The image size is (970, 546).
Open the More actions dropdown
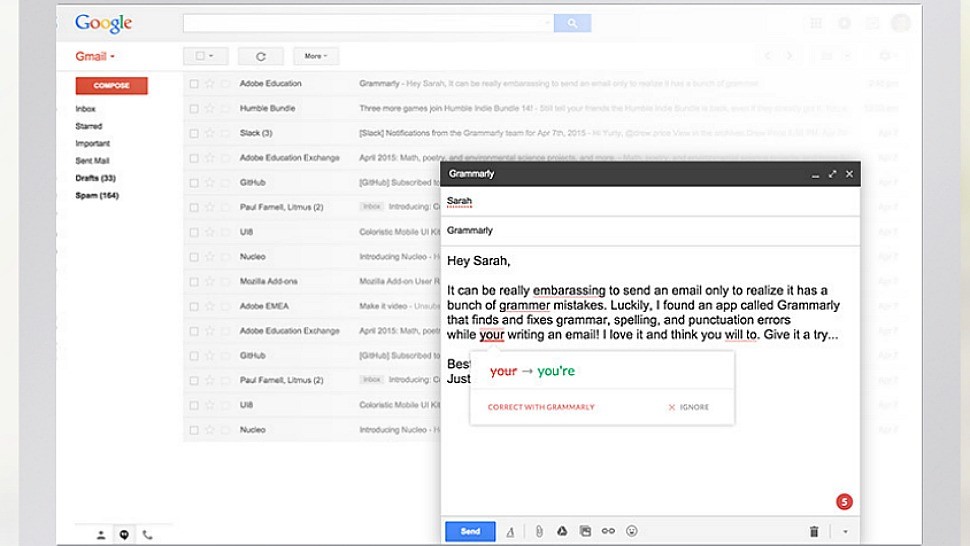coord(316,56)
